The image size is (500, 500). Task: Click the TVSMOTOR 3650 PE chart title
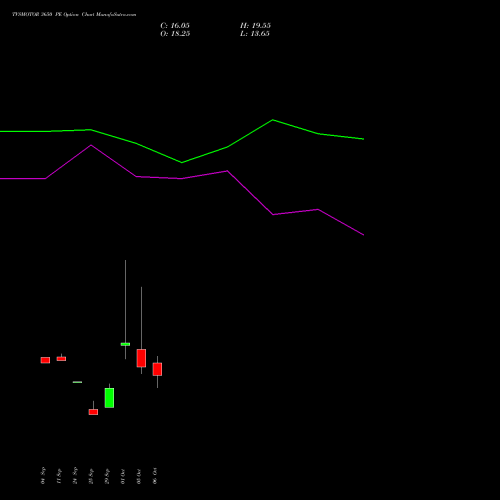(x=74, y=14)
